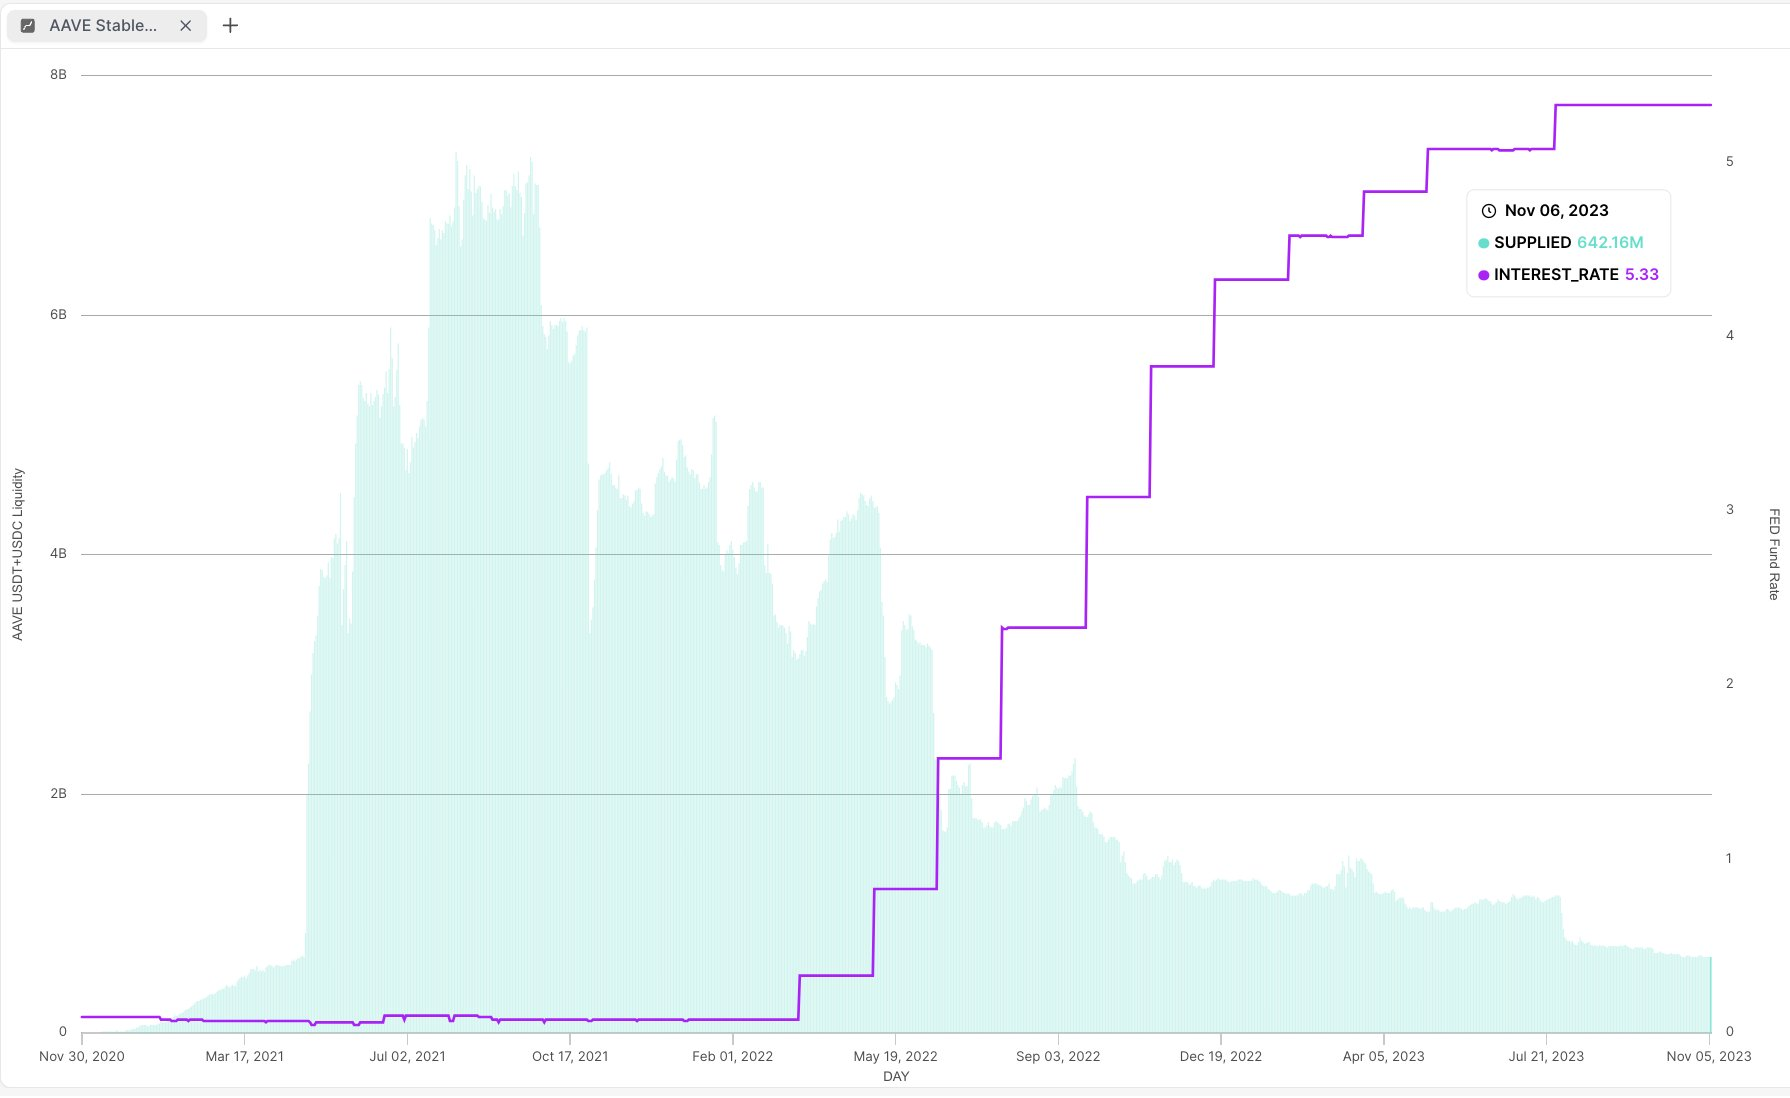Image resolution: width=1790 pixels, height=1098 pixels.
Task: Click the x-axis label Nov 30, 2020
Action: 82,1056
